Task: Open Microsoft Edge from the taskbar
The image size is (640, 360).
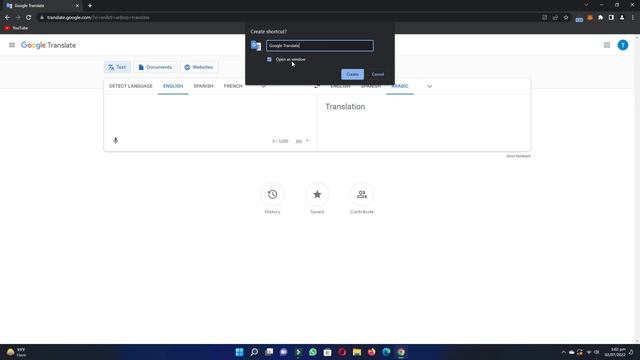Action: click(x=386, y=352)
